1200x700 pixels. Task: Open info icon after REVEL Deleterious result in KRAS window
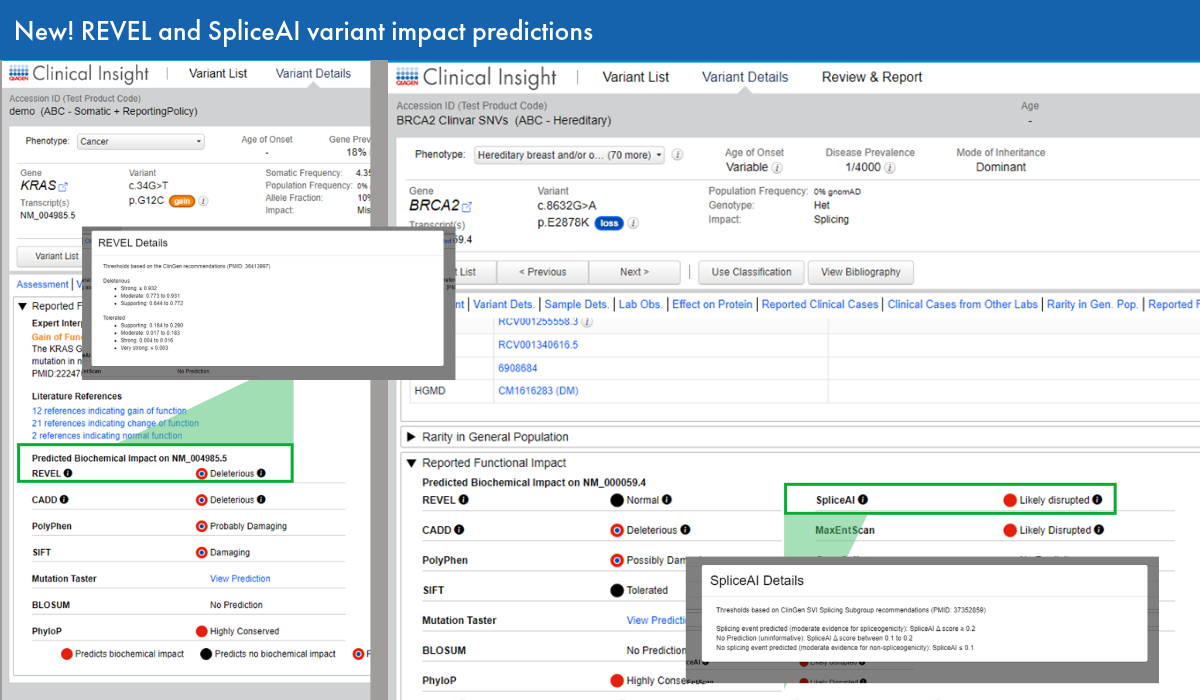(261, 473)
